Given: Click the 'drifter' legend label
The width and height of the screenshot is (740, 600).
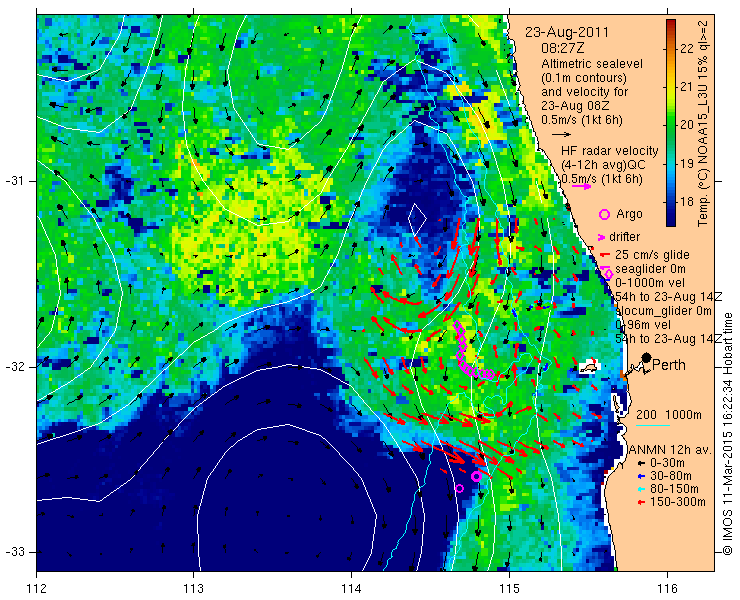Looking at the screenshot, I should (624, 237).
